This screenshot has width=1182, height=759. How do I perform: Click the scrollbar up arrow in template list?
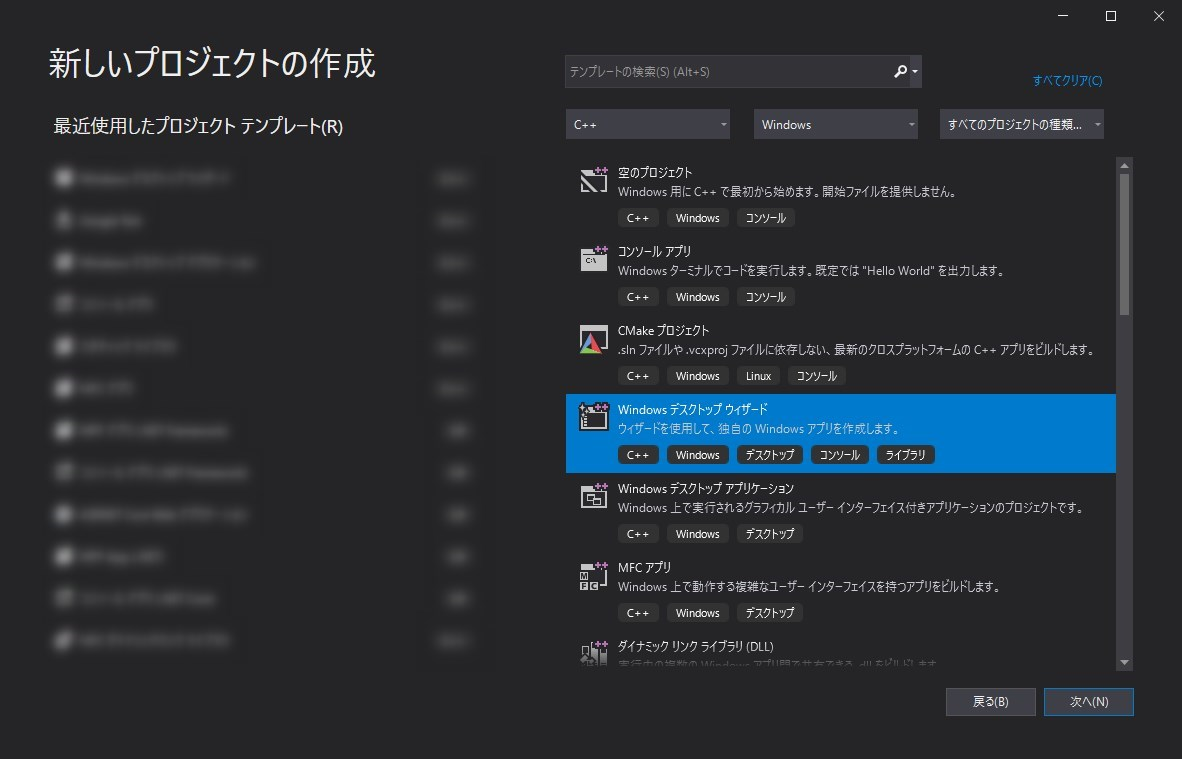1124,166
